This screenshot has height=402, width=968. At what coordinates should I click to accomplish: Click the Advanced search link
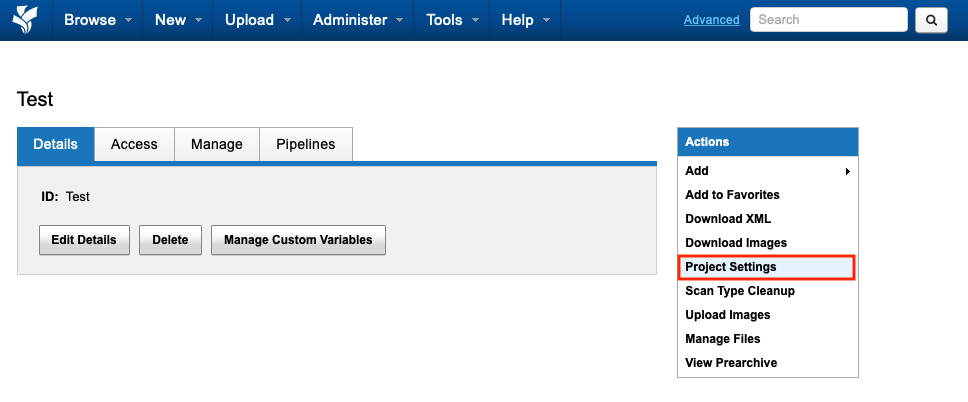click(x=711, y=20)
